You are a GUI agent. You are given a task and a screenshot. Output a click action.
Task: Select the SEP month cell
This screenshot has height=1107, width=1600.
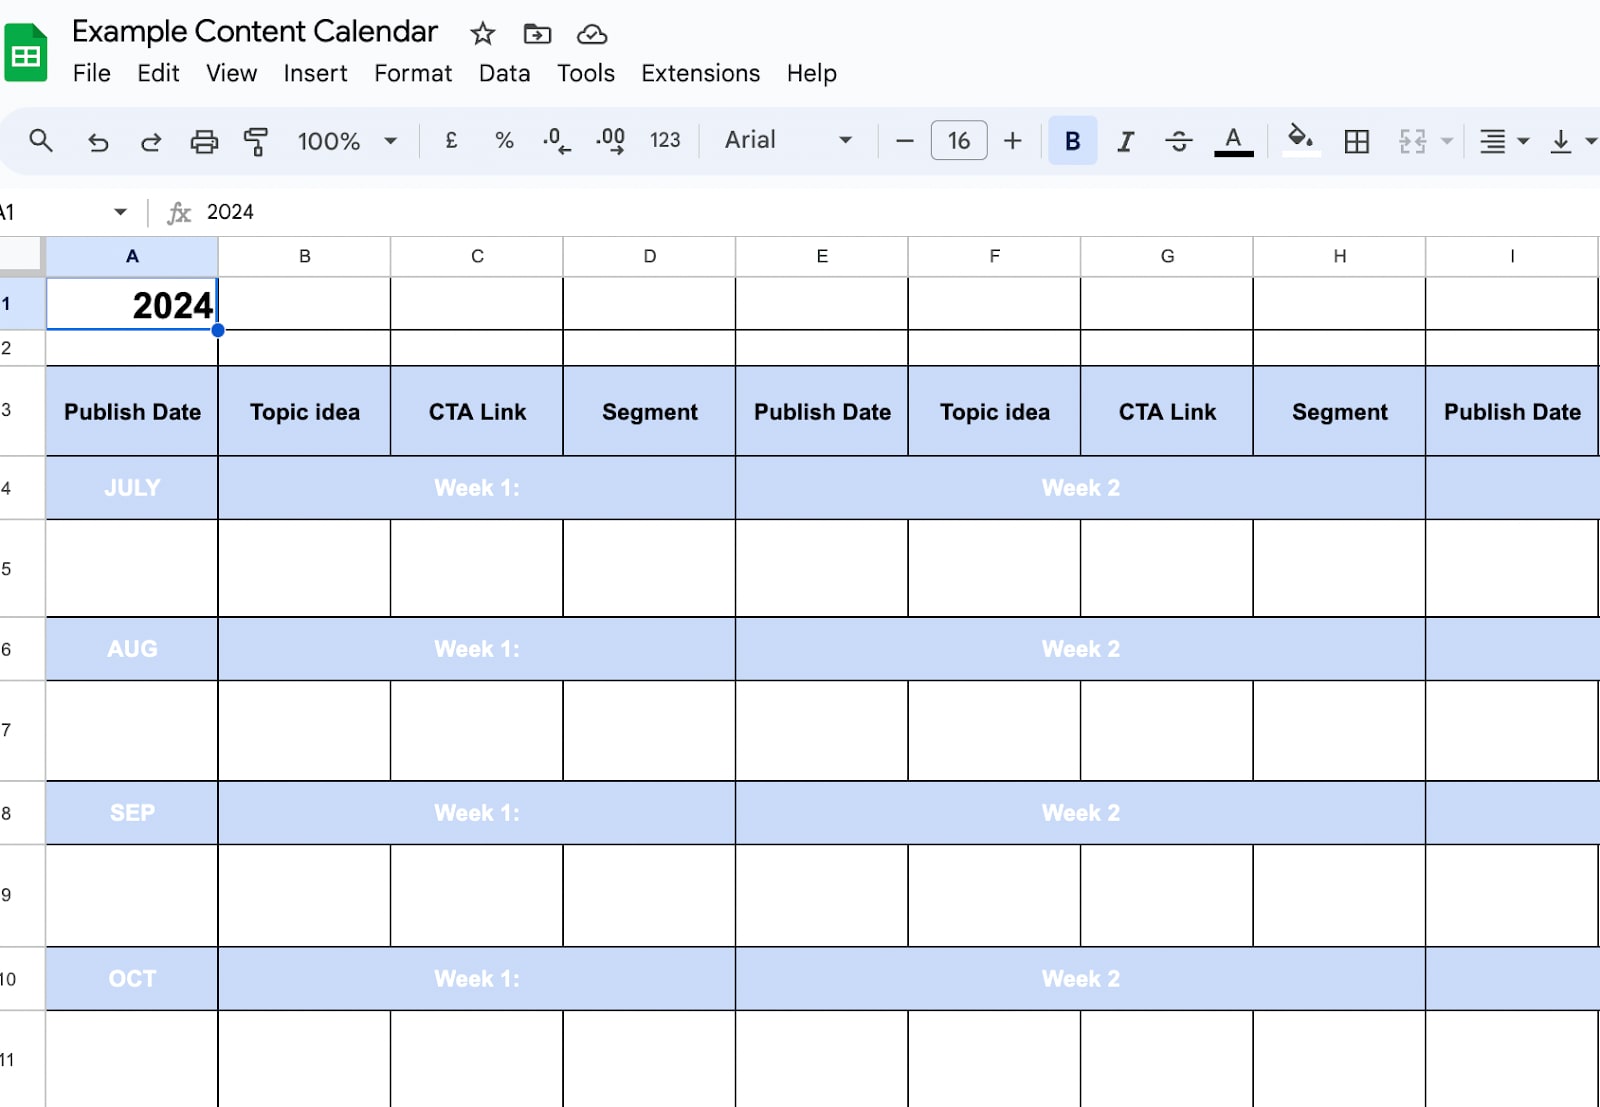132,813
